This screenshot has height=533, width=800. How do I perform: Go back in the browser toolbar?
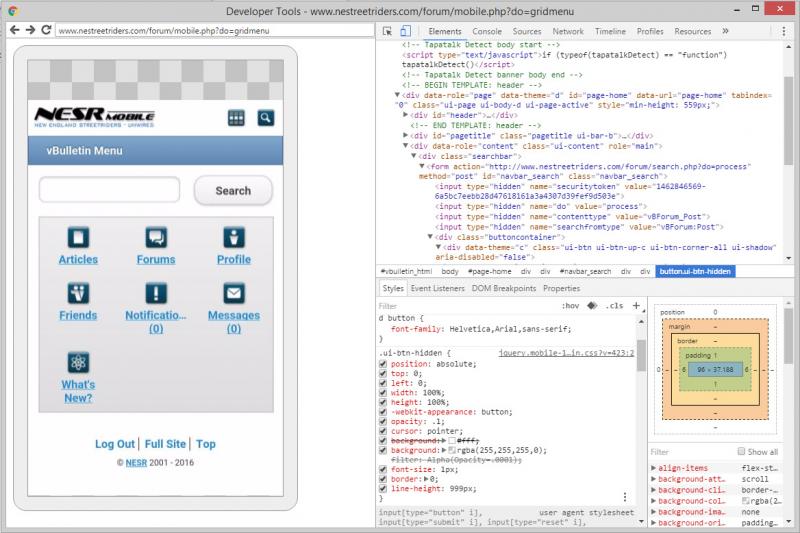15,30
